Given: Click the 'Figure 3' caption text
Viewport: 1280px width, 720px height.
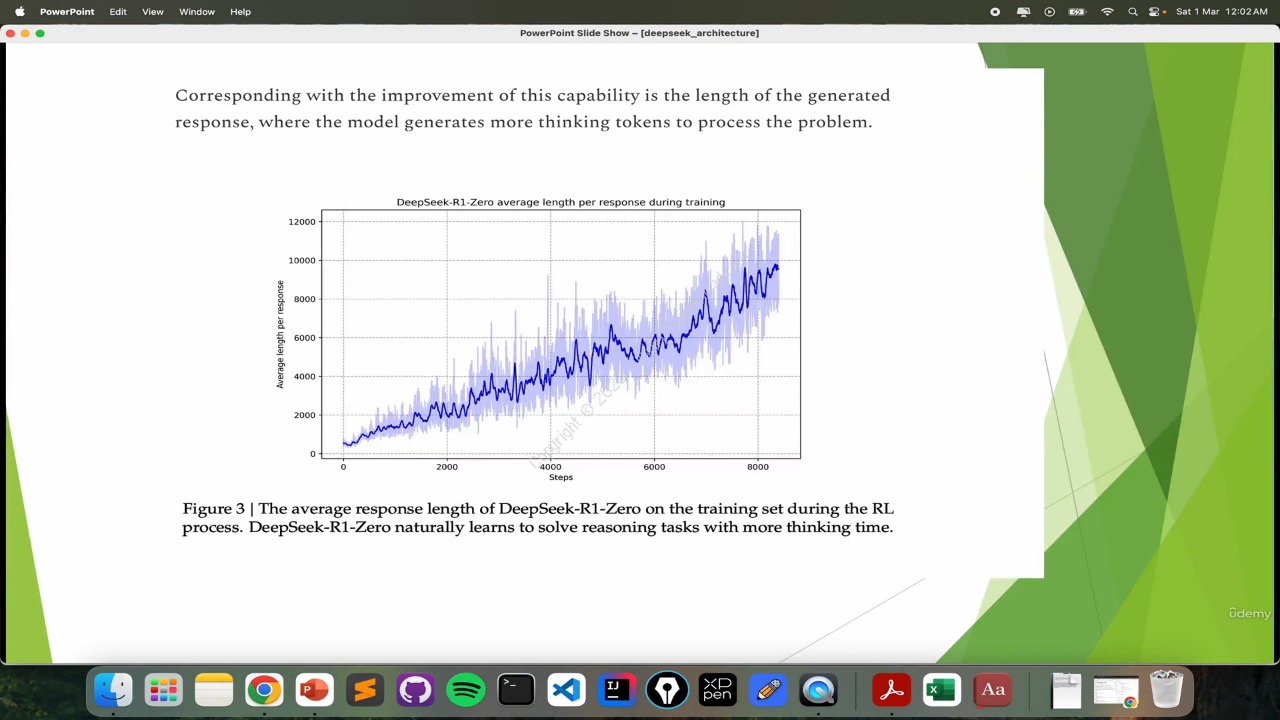Looking at the screenshot, I should (538, 518).
